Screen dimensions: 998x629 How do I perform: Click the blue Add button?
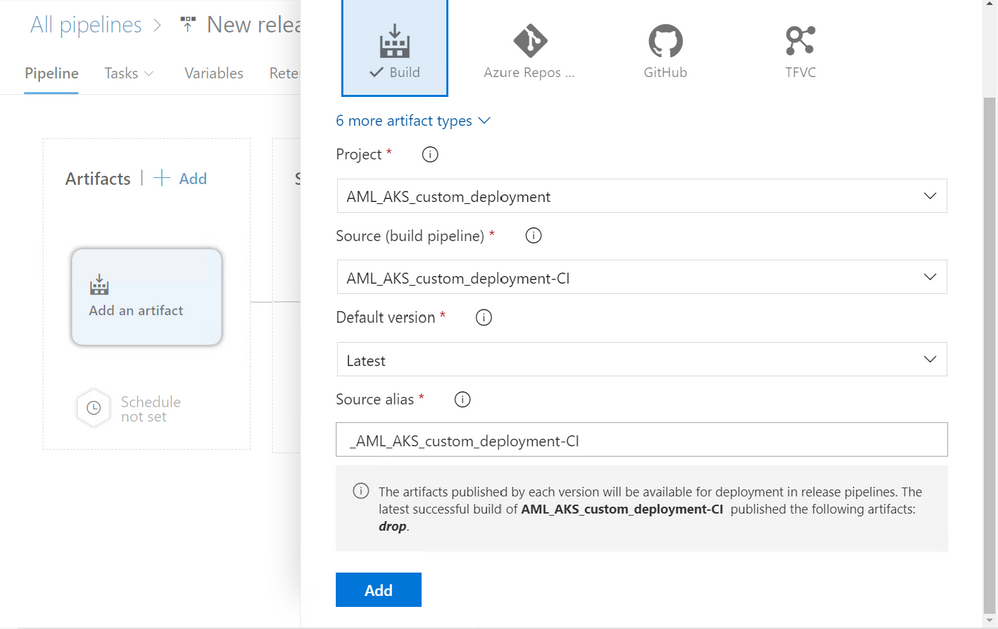point(379,590)
